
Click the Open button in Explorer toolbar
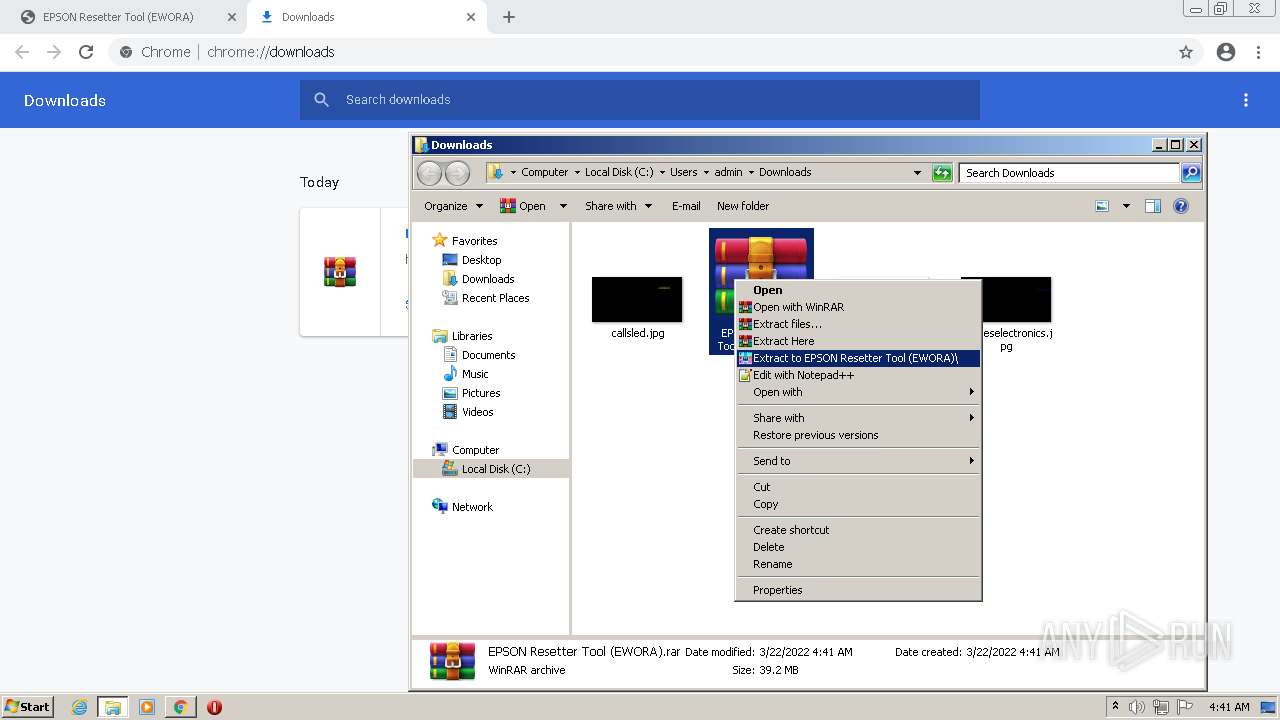pos(523,206)
